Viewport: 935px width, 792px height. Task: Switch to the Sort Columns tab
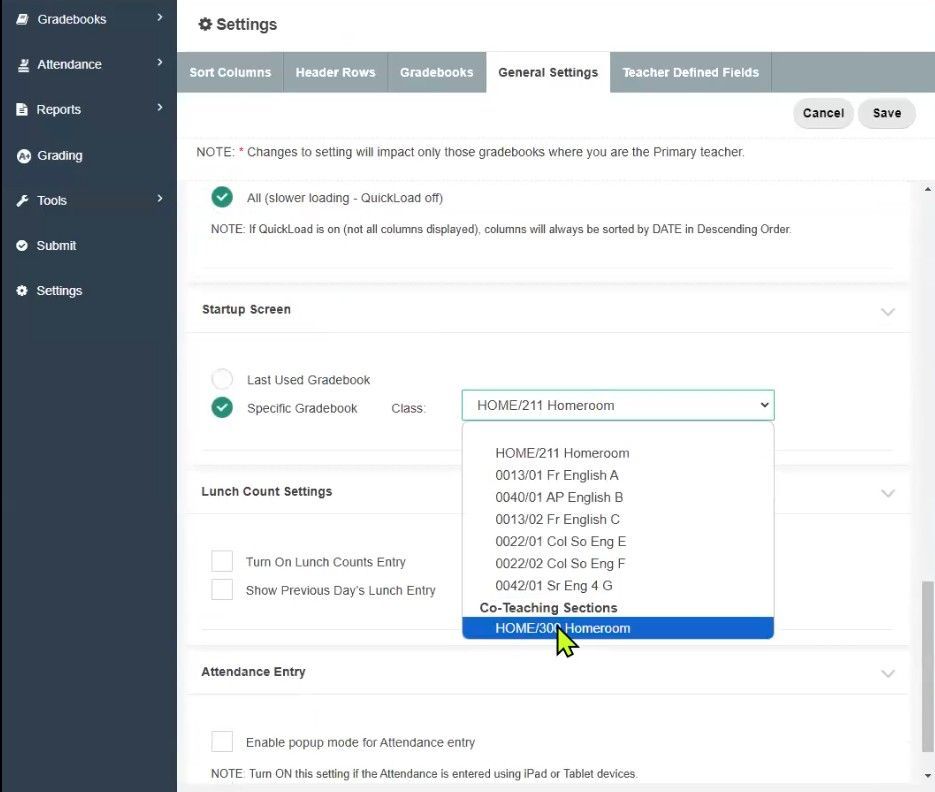229,72
